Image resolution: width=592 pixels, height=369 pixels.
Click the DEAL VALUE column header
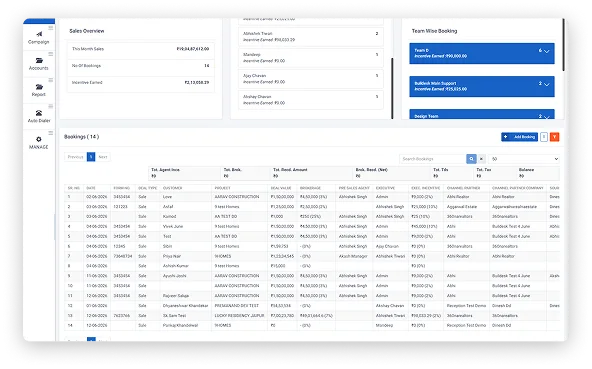point(281,188)
